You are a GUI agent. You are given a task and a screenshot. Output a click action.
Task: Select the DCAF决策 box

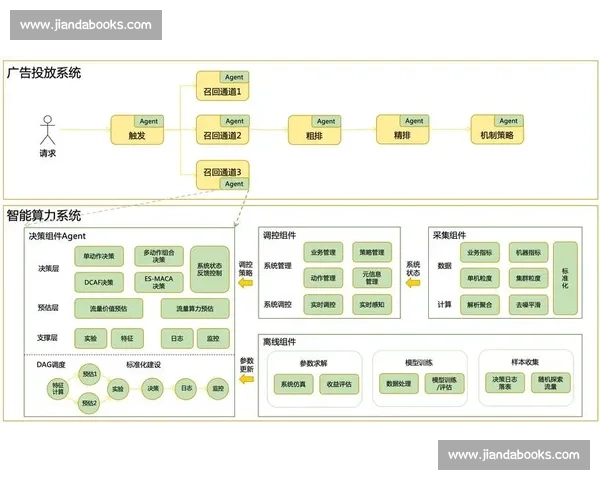click(x=99, y=282)
